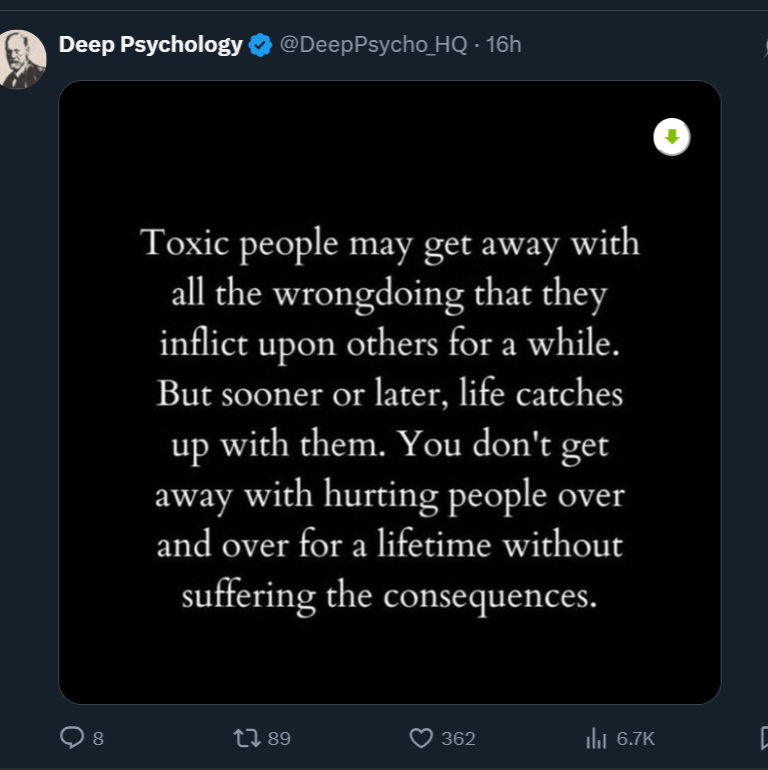
Task: Like the post with the heart icon
Action: 422,738
